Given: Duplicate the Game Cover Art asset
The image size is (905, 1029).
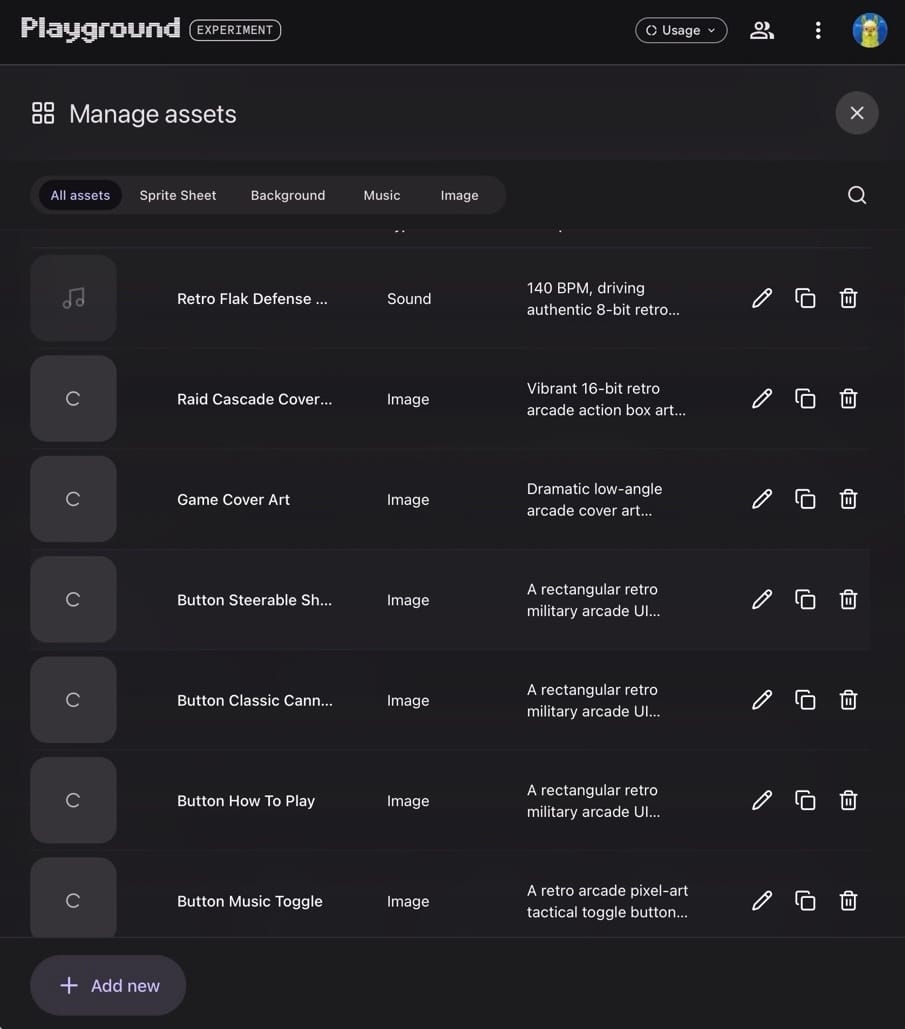Looking at the screenshot, I should click(x=805, y=499).
